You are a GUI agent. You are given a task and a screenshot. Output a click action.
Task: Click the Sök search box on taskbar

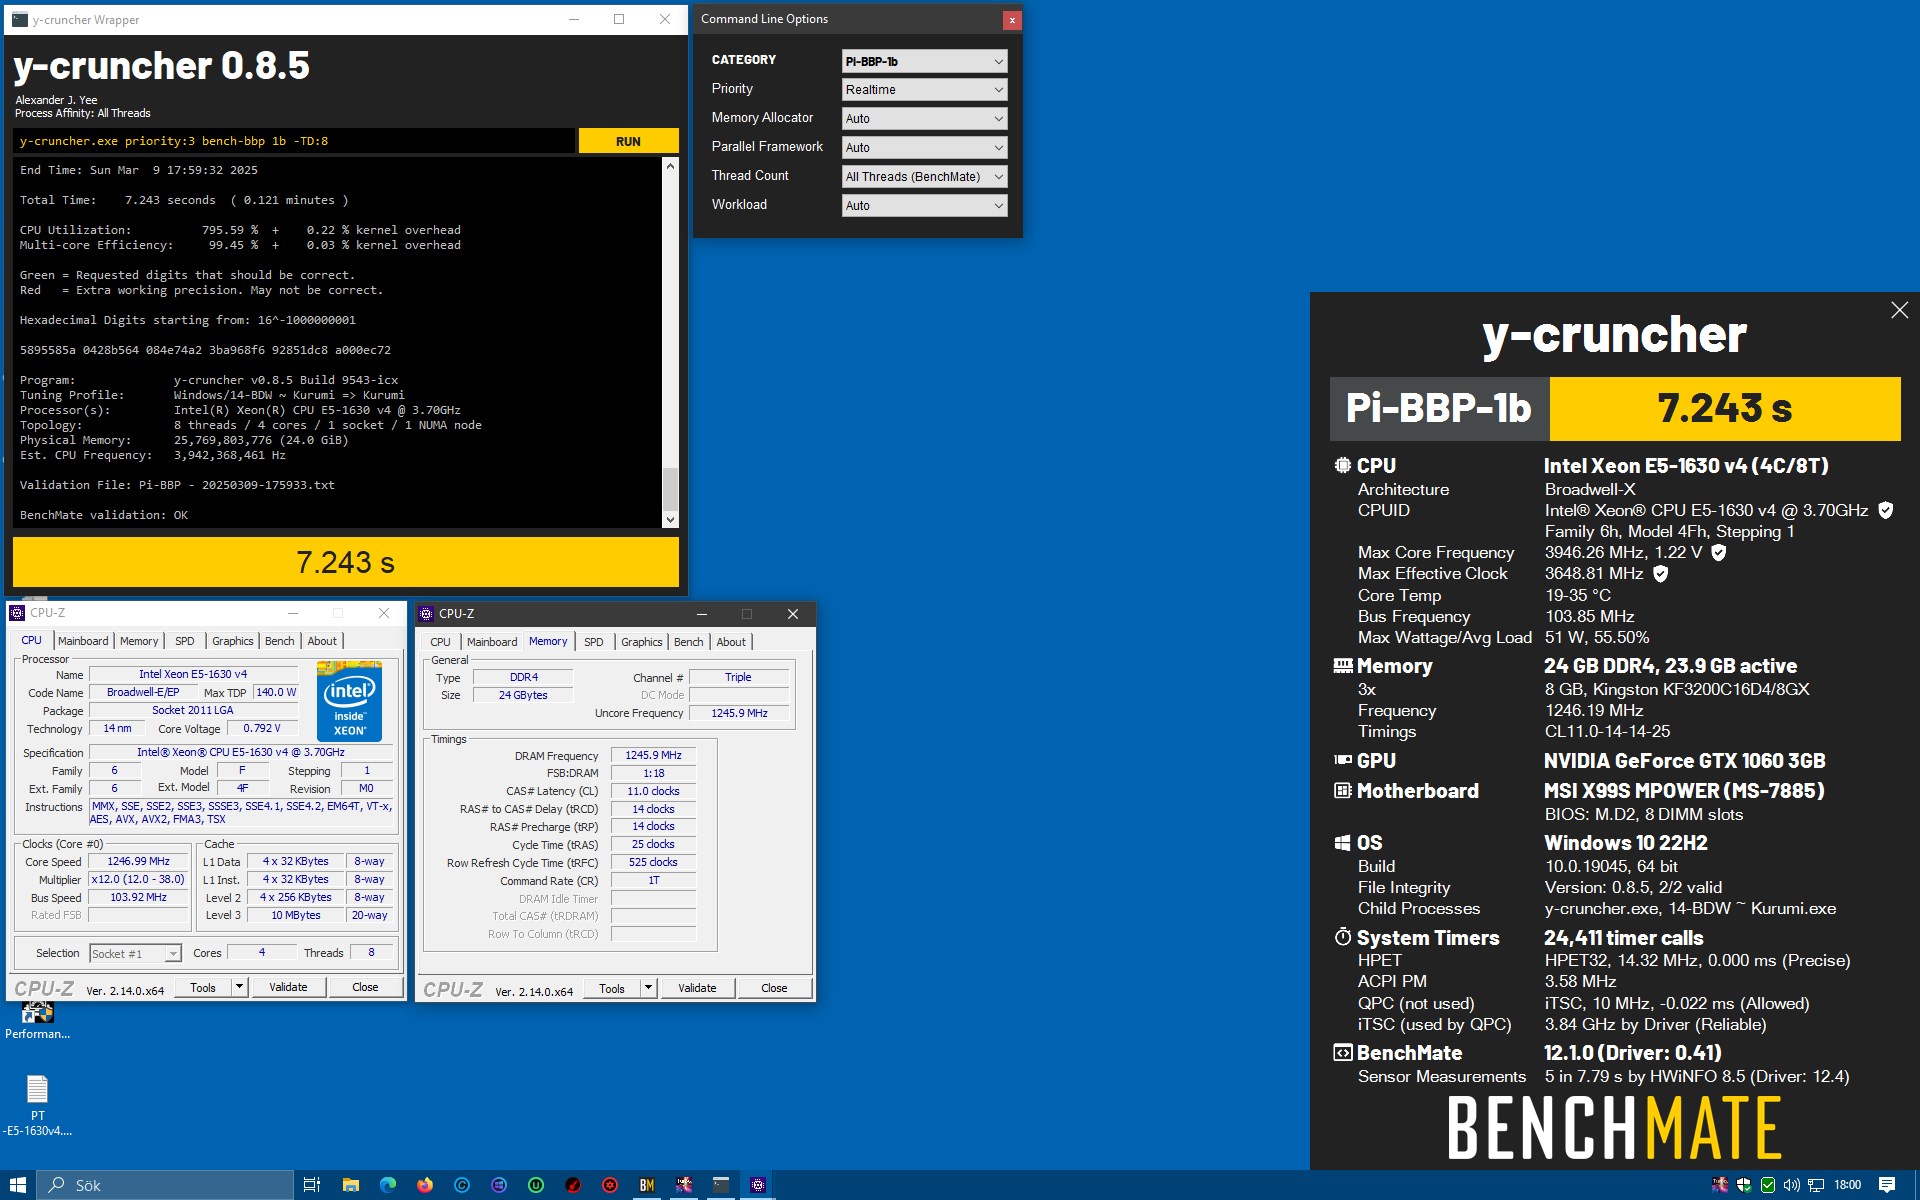165,1185
